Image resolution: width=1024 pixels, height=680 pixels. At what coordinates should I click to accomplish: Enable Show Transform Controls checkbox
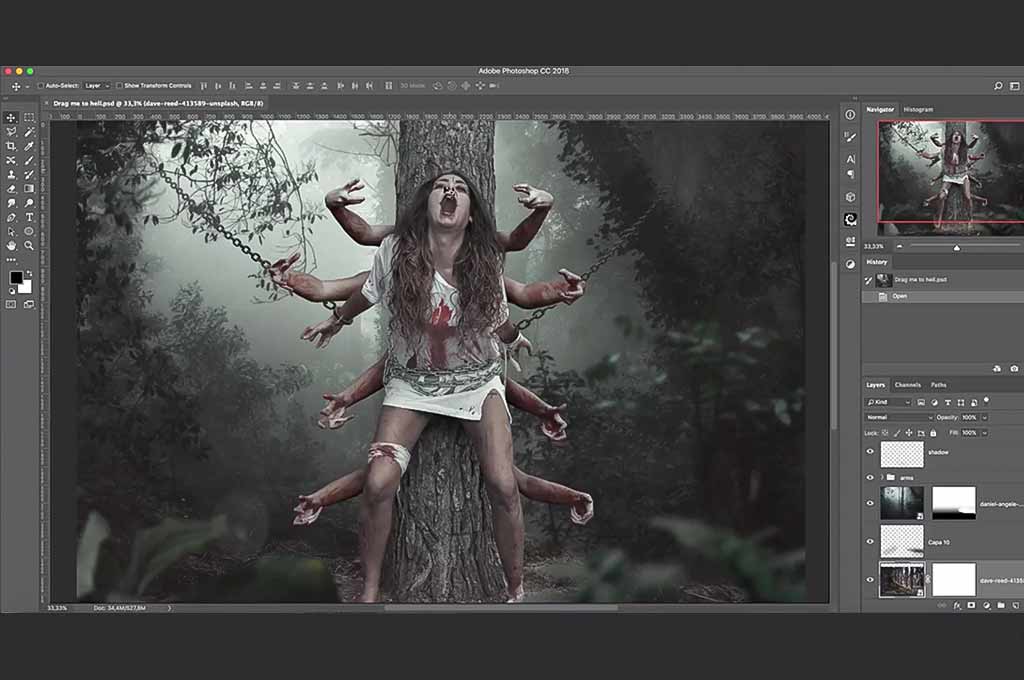click(x=120, y=86)
